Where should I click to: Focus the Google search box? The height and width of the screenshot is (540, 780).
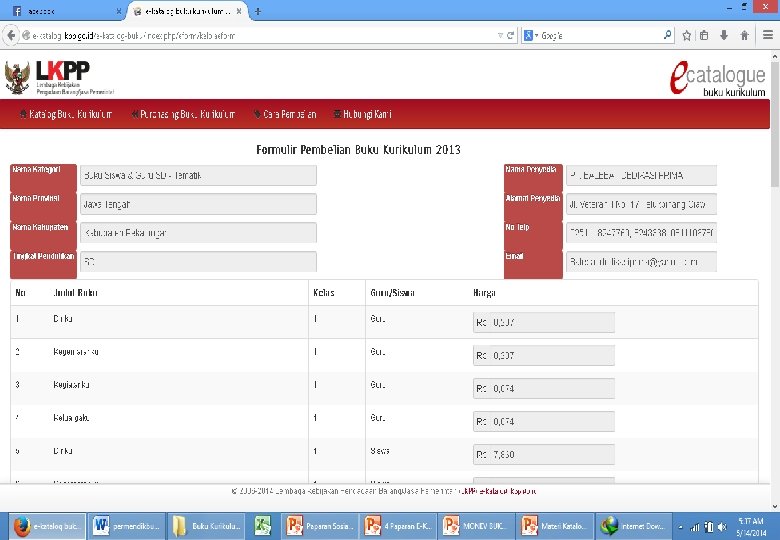(600, 35)
